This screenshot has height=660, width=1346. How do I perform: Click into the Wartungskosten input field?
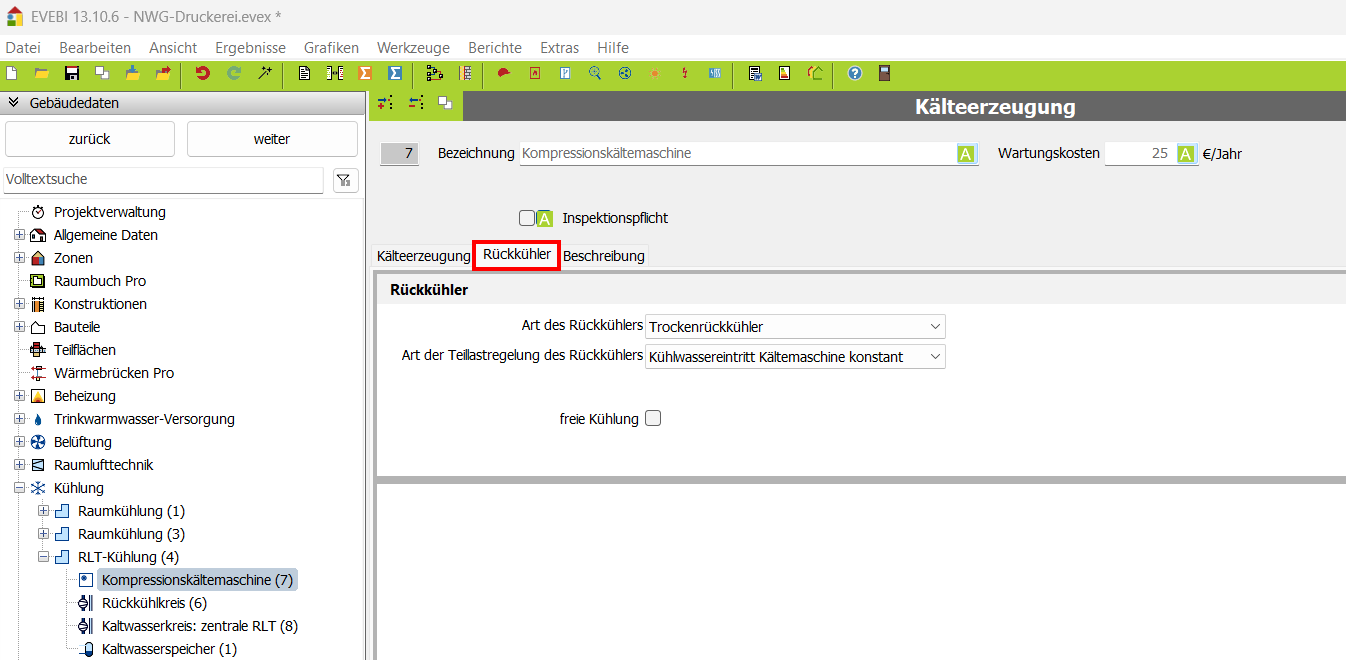(x=1139, y=154)
